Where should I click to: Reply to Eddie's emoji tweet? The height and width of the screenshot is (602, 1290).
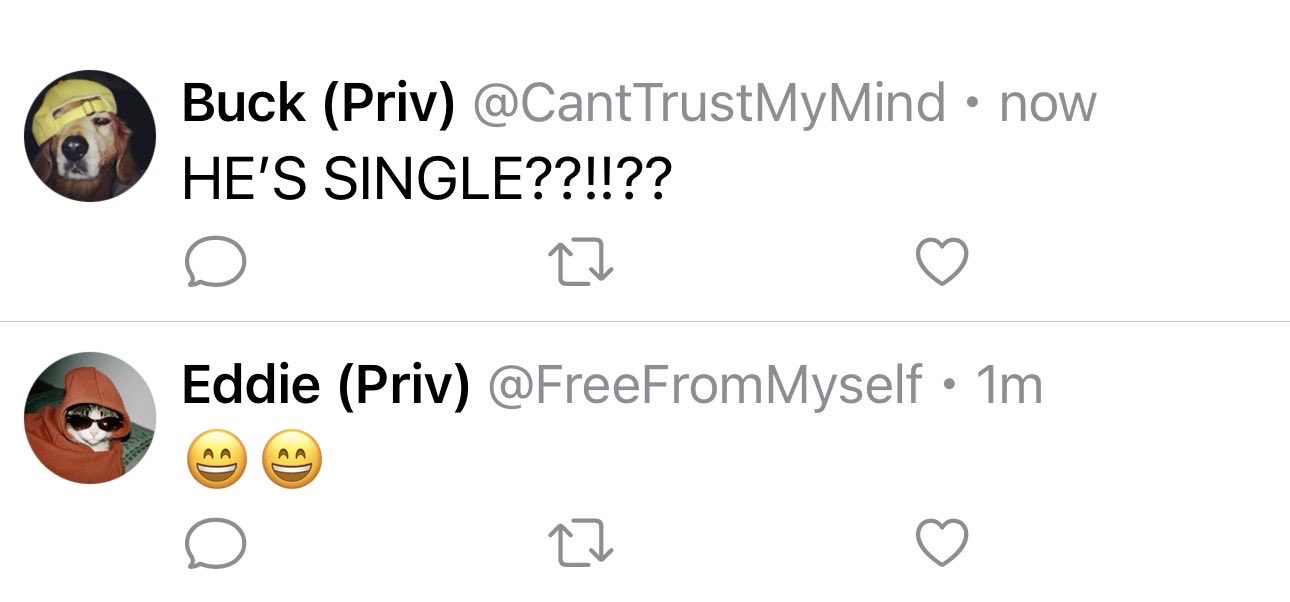215,543
